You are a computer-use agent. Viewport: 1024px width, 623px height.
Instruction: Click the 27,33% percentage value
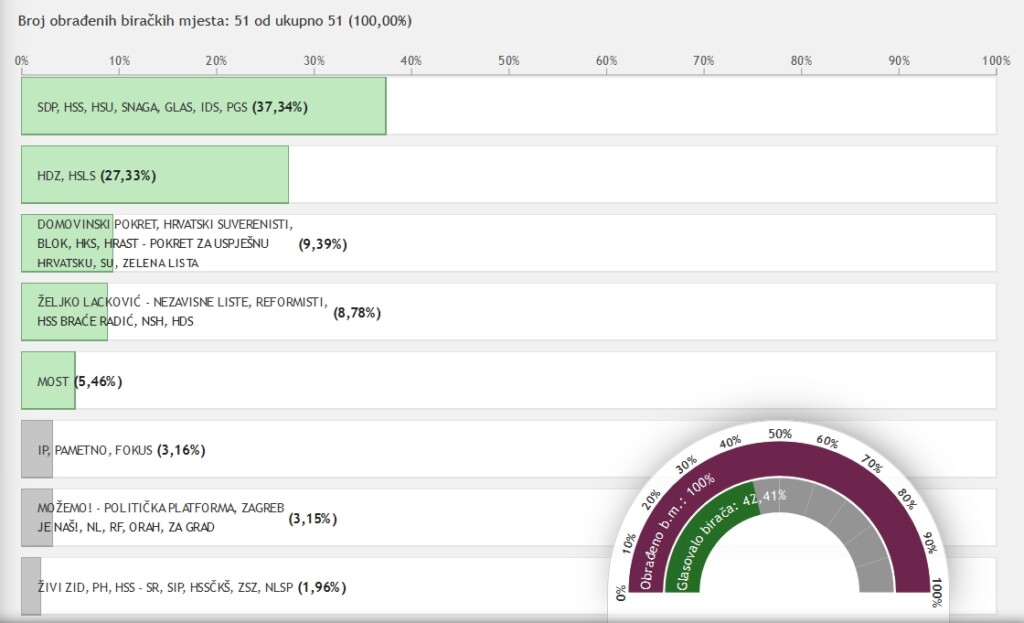tap(128, 175)
